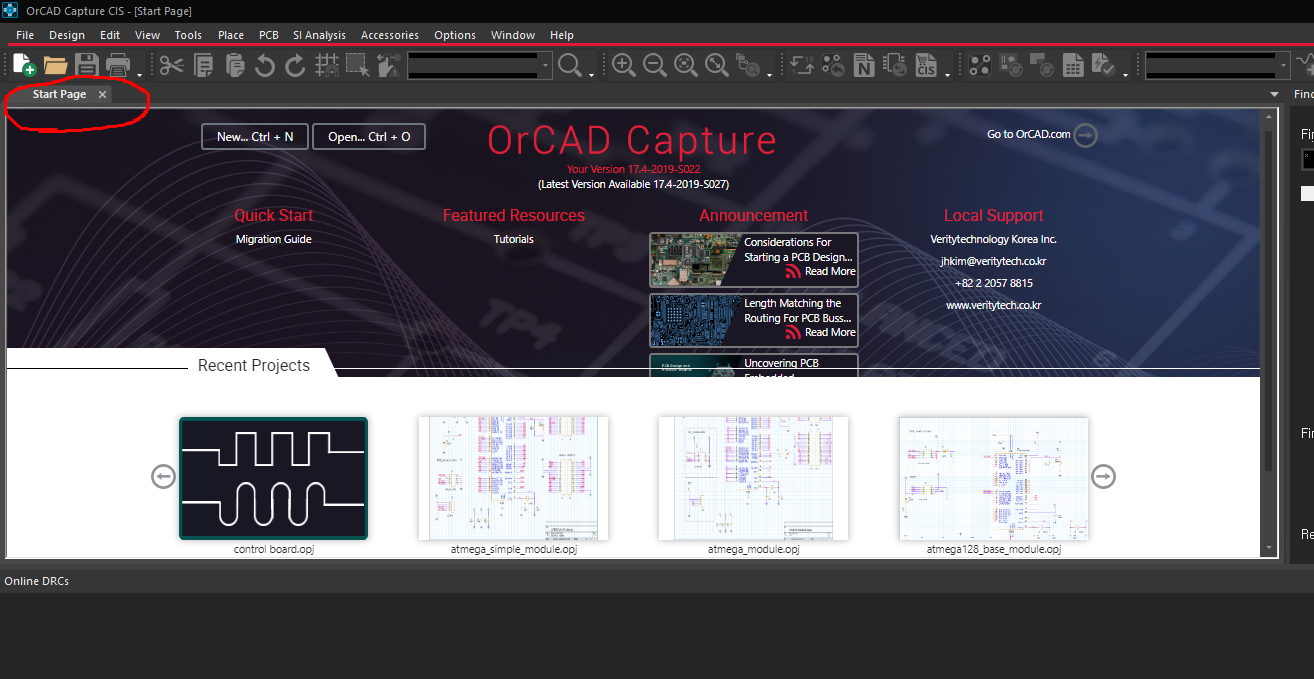Click the zoom to all icon

(x=717, y=66)
